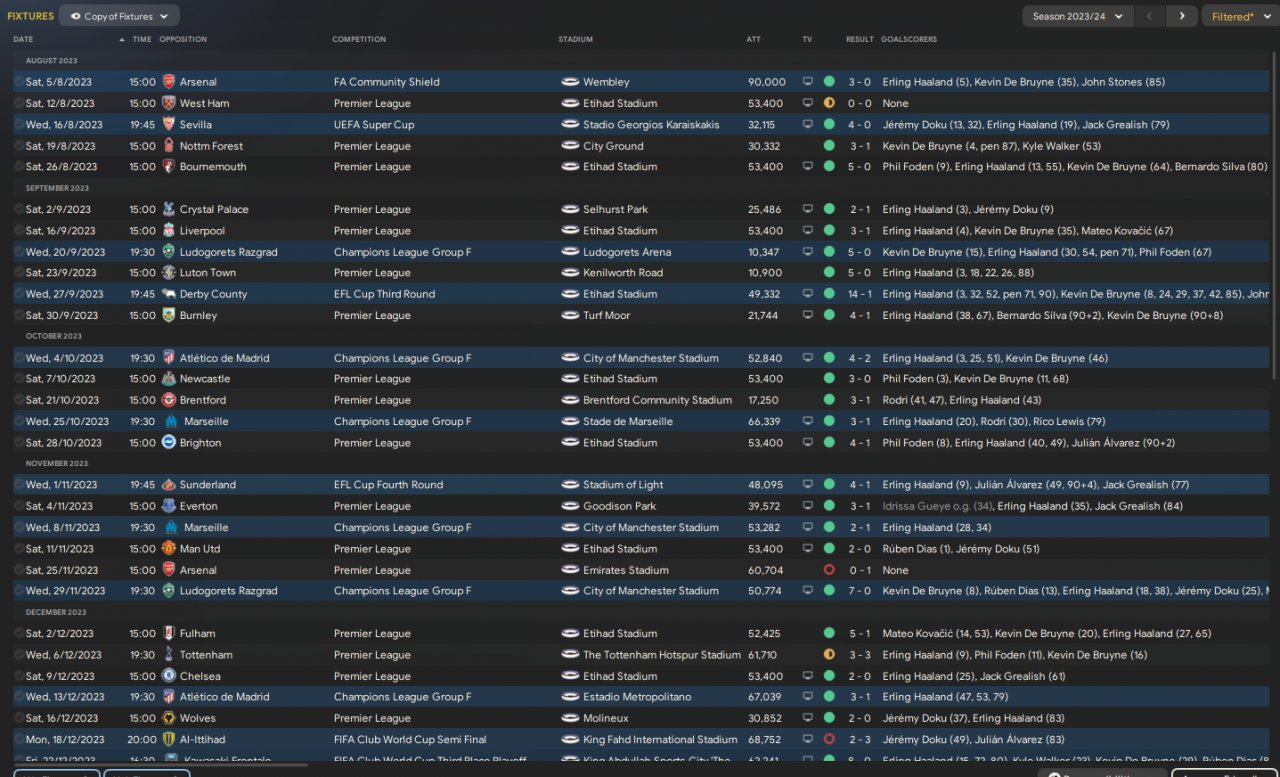
Task: Click the Burnley club badge
Action: coord(169,315)
